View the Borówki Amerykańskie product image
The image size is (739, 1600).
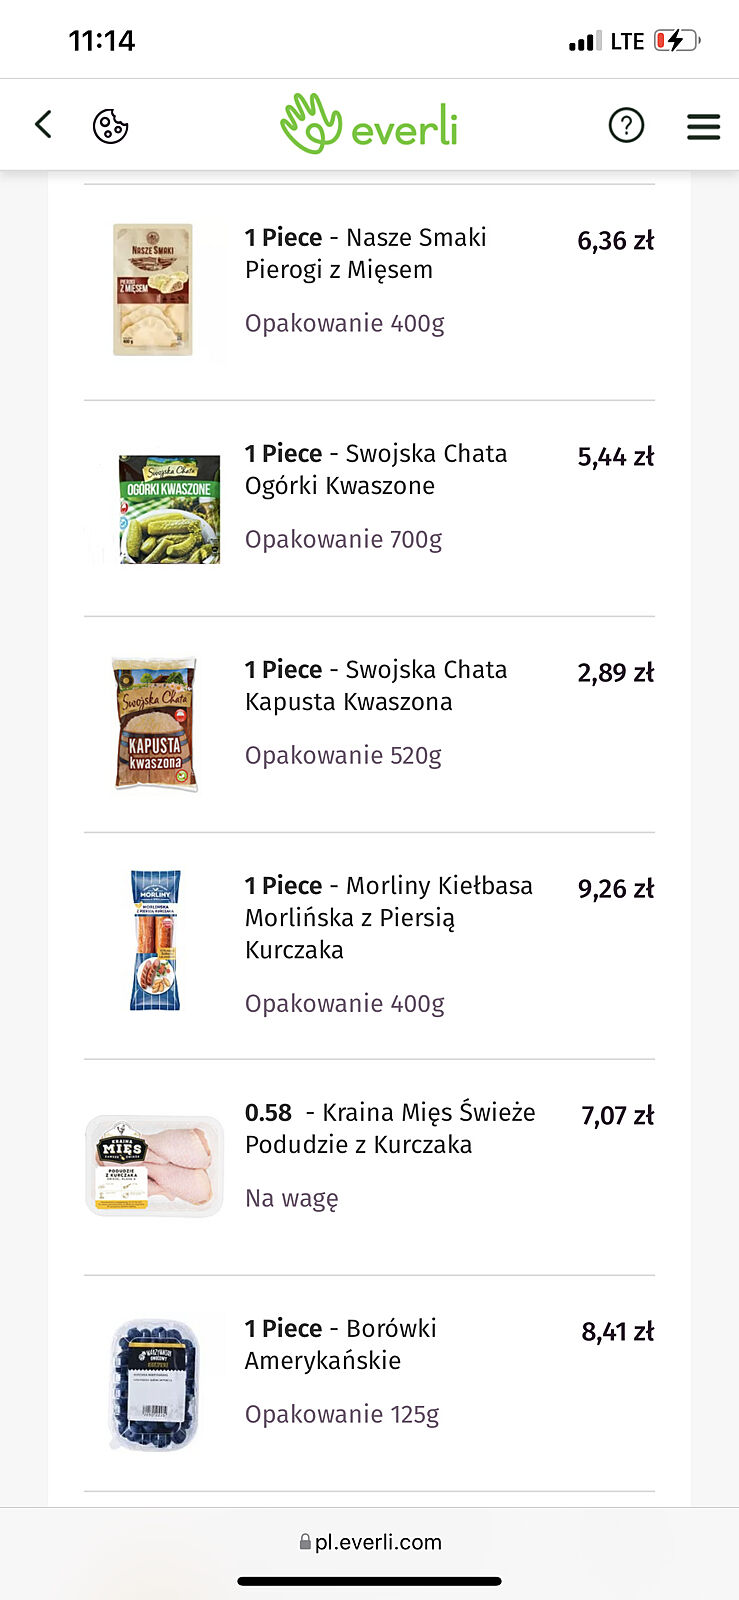pyautogui.click(x=154, y=1384)
